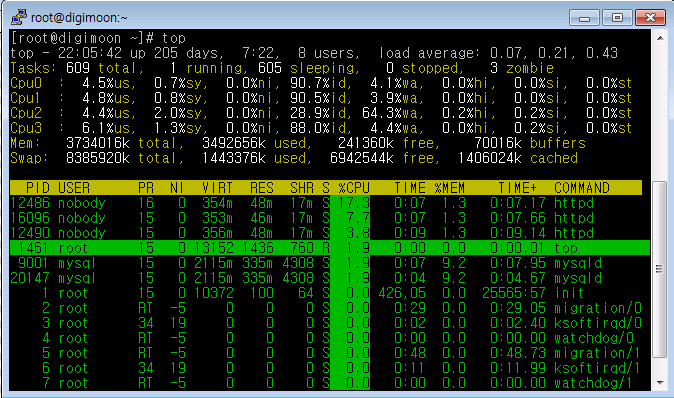Click the empty scrollbar track above thumb
The image size is (674, 398).
[x=660, y=113]
